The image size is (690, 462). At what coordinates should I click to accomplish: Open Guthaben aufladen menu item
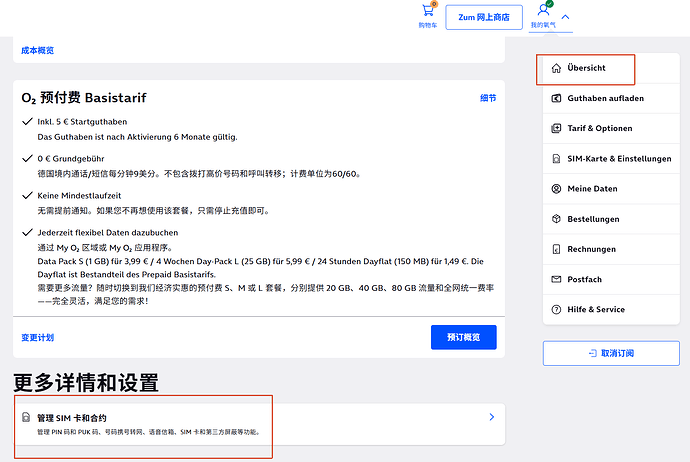[x=611, y=98]
